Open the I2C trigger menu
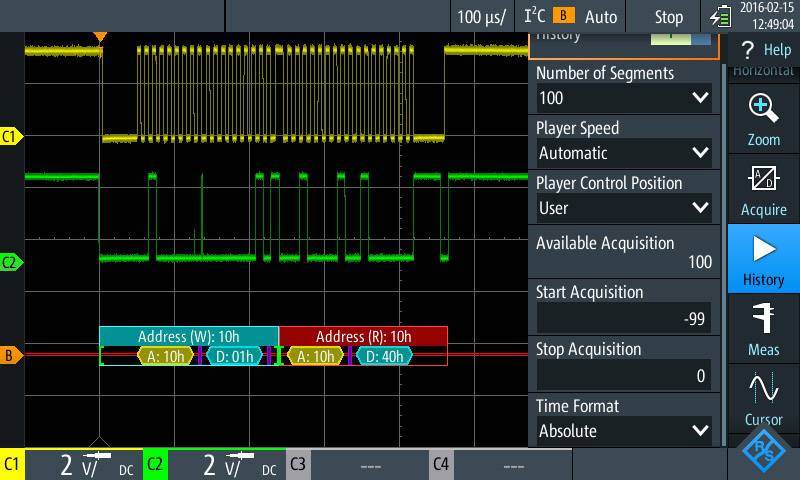800x480 pixels. [548, 17]
